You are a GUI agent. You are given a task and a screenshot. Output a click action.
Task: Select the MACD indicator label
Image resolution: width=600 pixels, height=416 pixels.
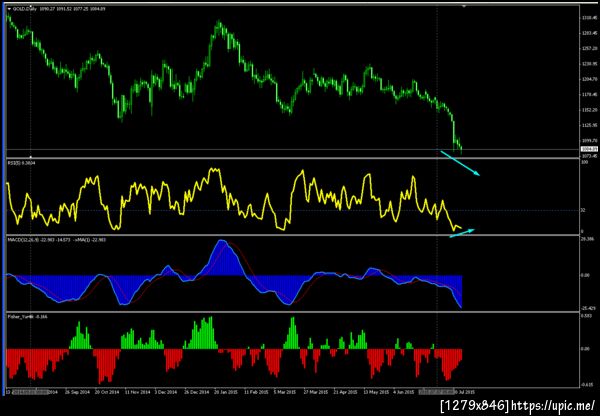(57, 240)
